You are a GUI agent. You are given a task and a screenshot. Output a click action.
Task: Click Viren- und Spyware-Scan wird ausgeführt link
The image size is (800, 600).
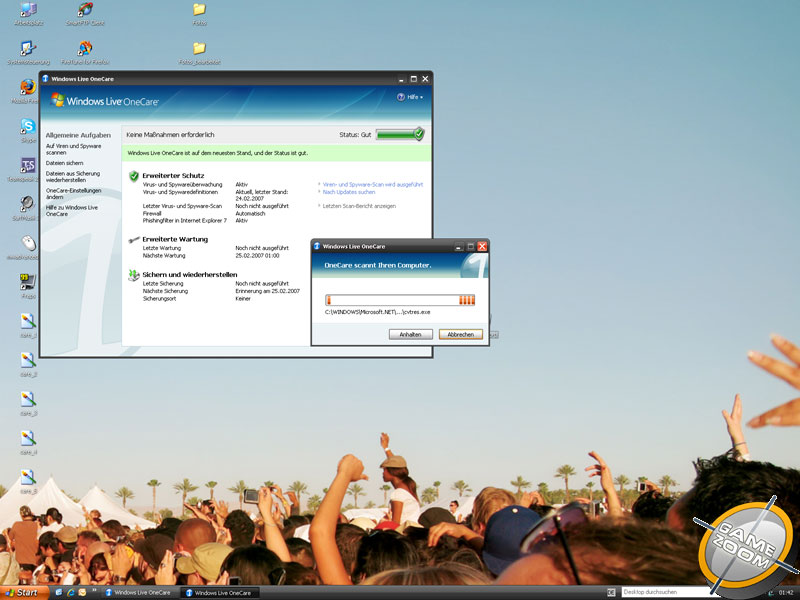(372, 185)
